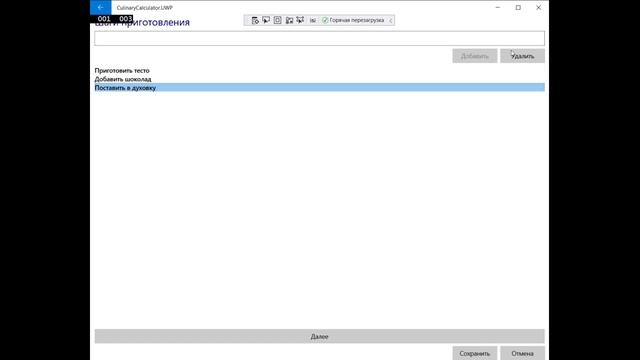Select the step Добавить шоколад
The width and height of the screenshot is (640, 360).
pos(319,79)
